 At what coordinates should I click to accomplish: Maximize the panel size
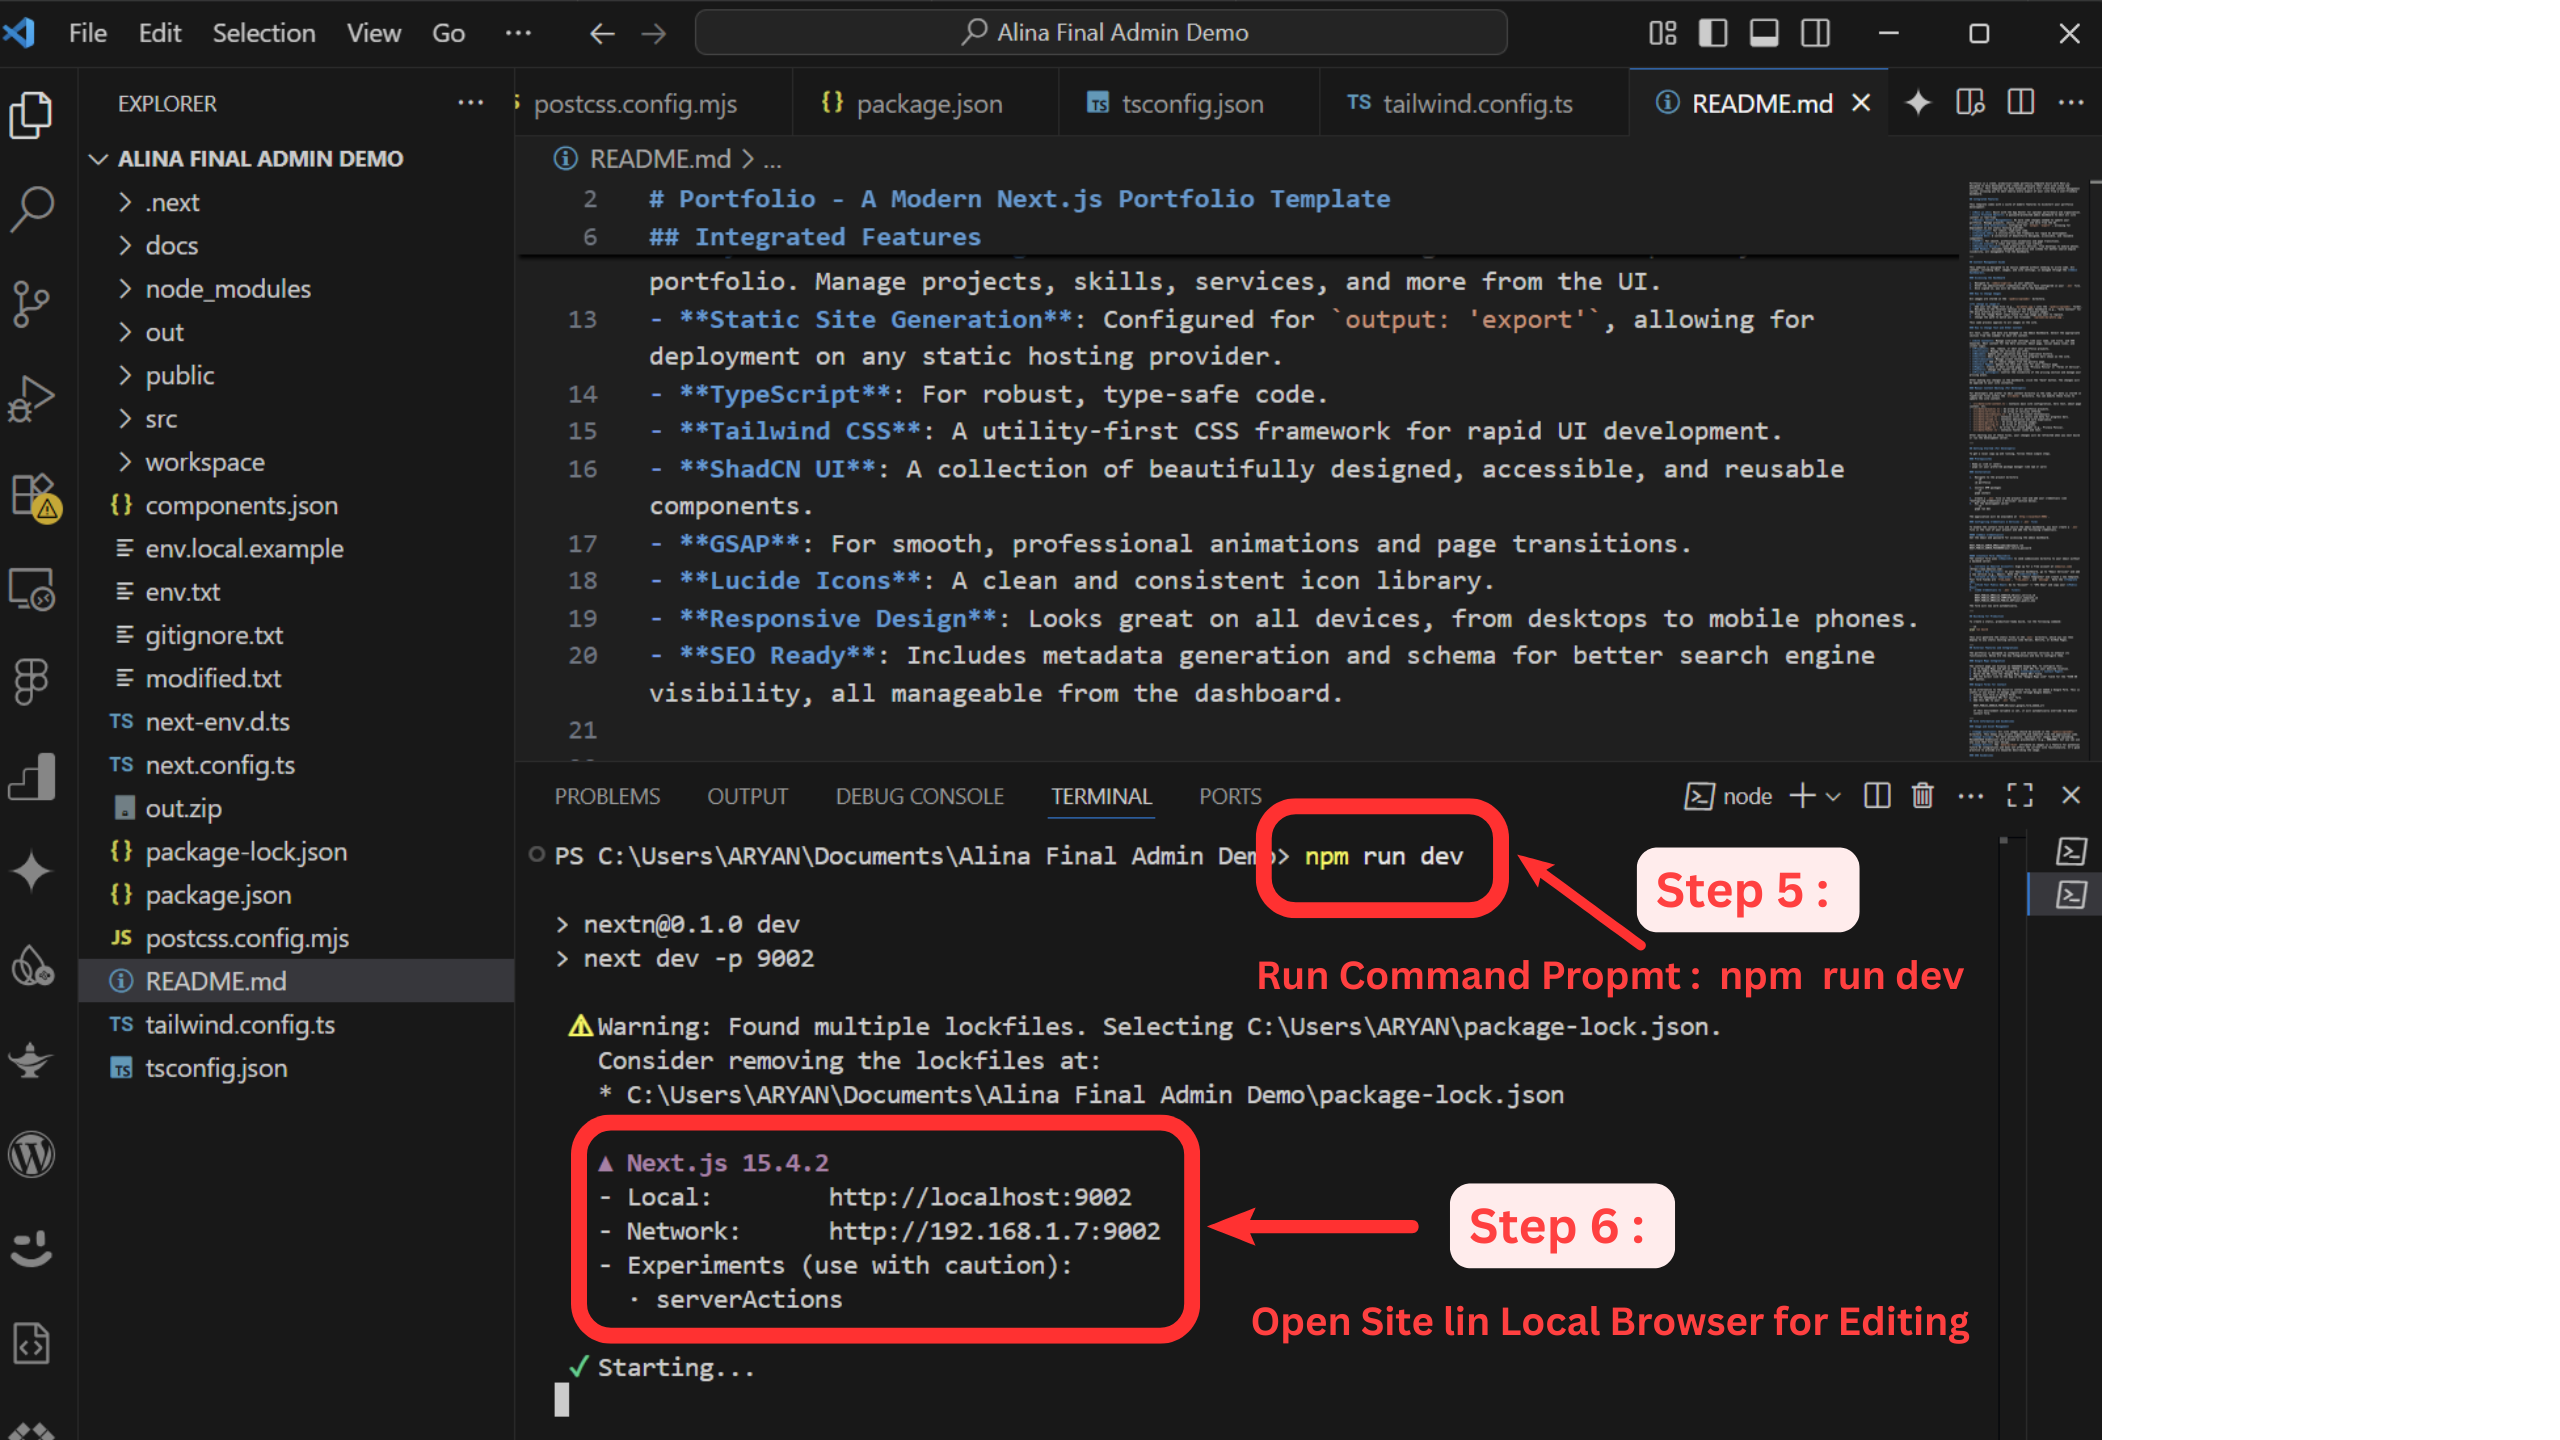pos(2021,795)
